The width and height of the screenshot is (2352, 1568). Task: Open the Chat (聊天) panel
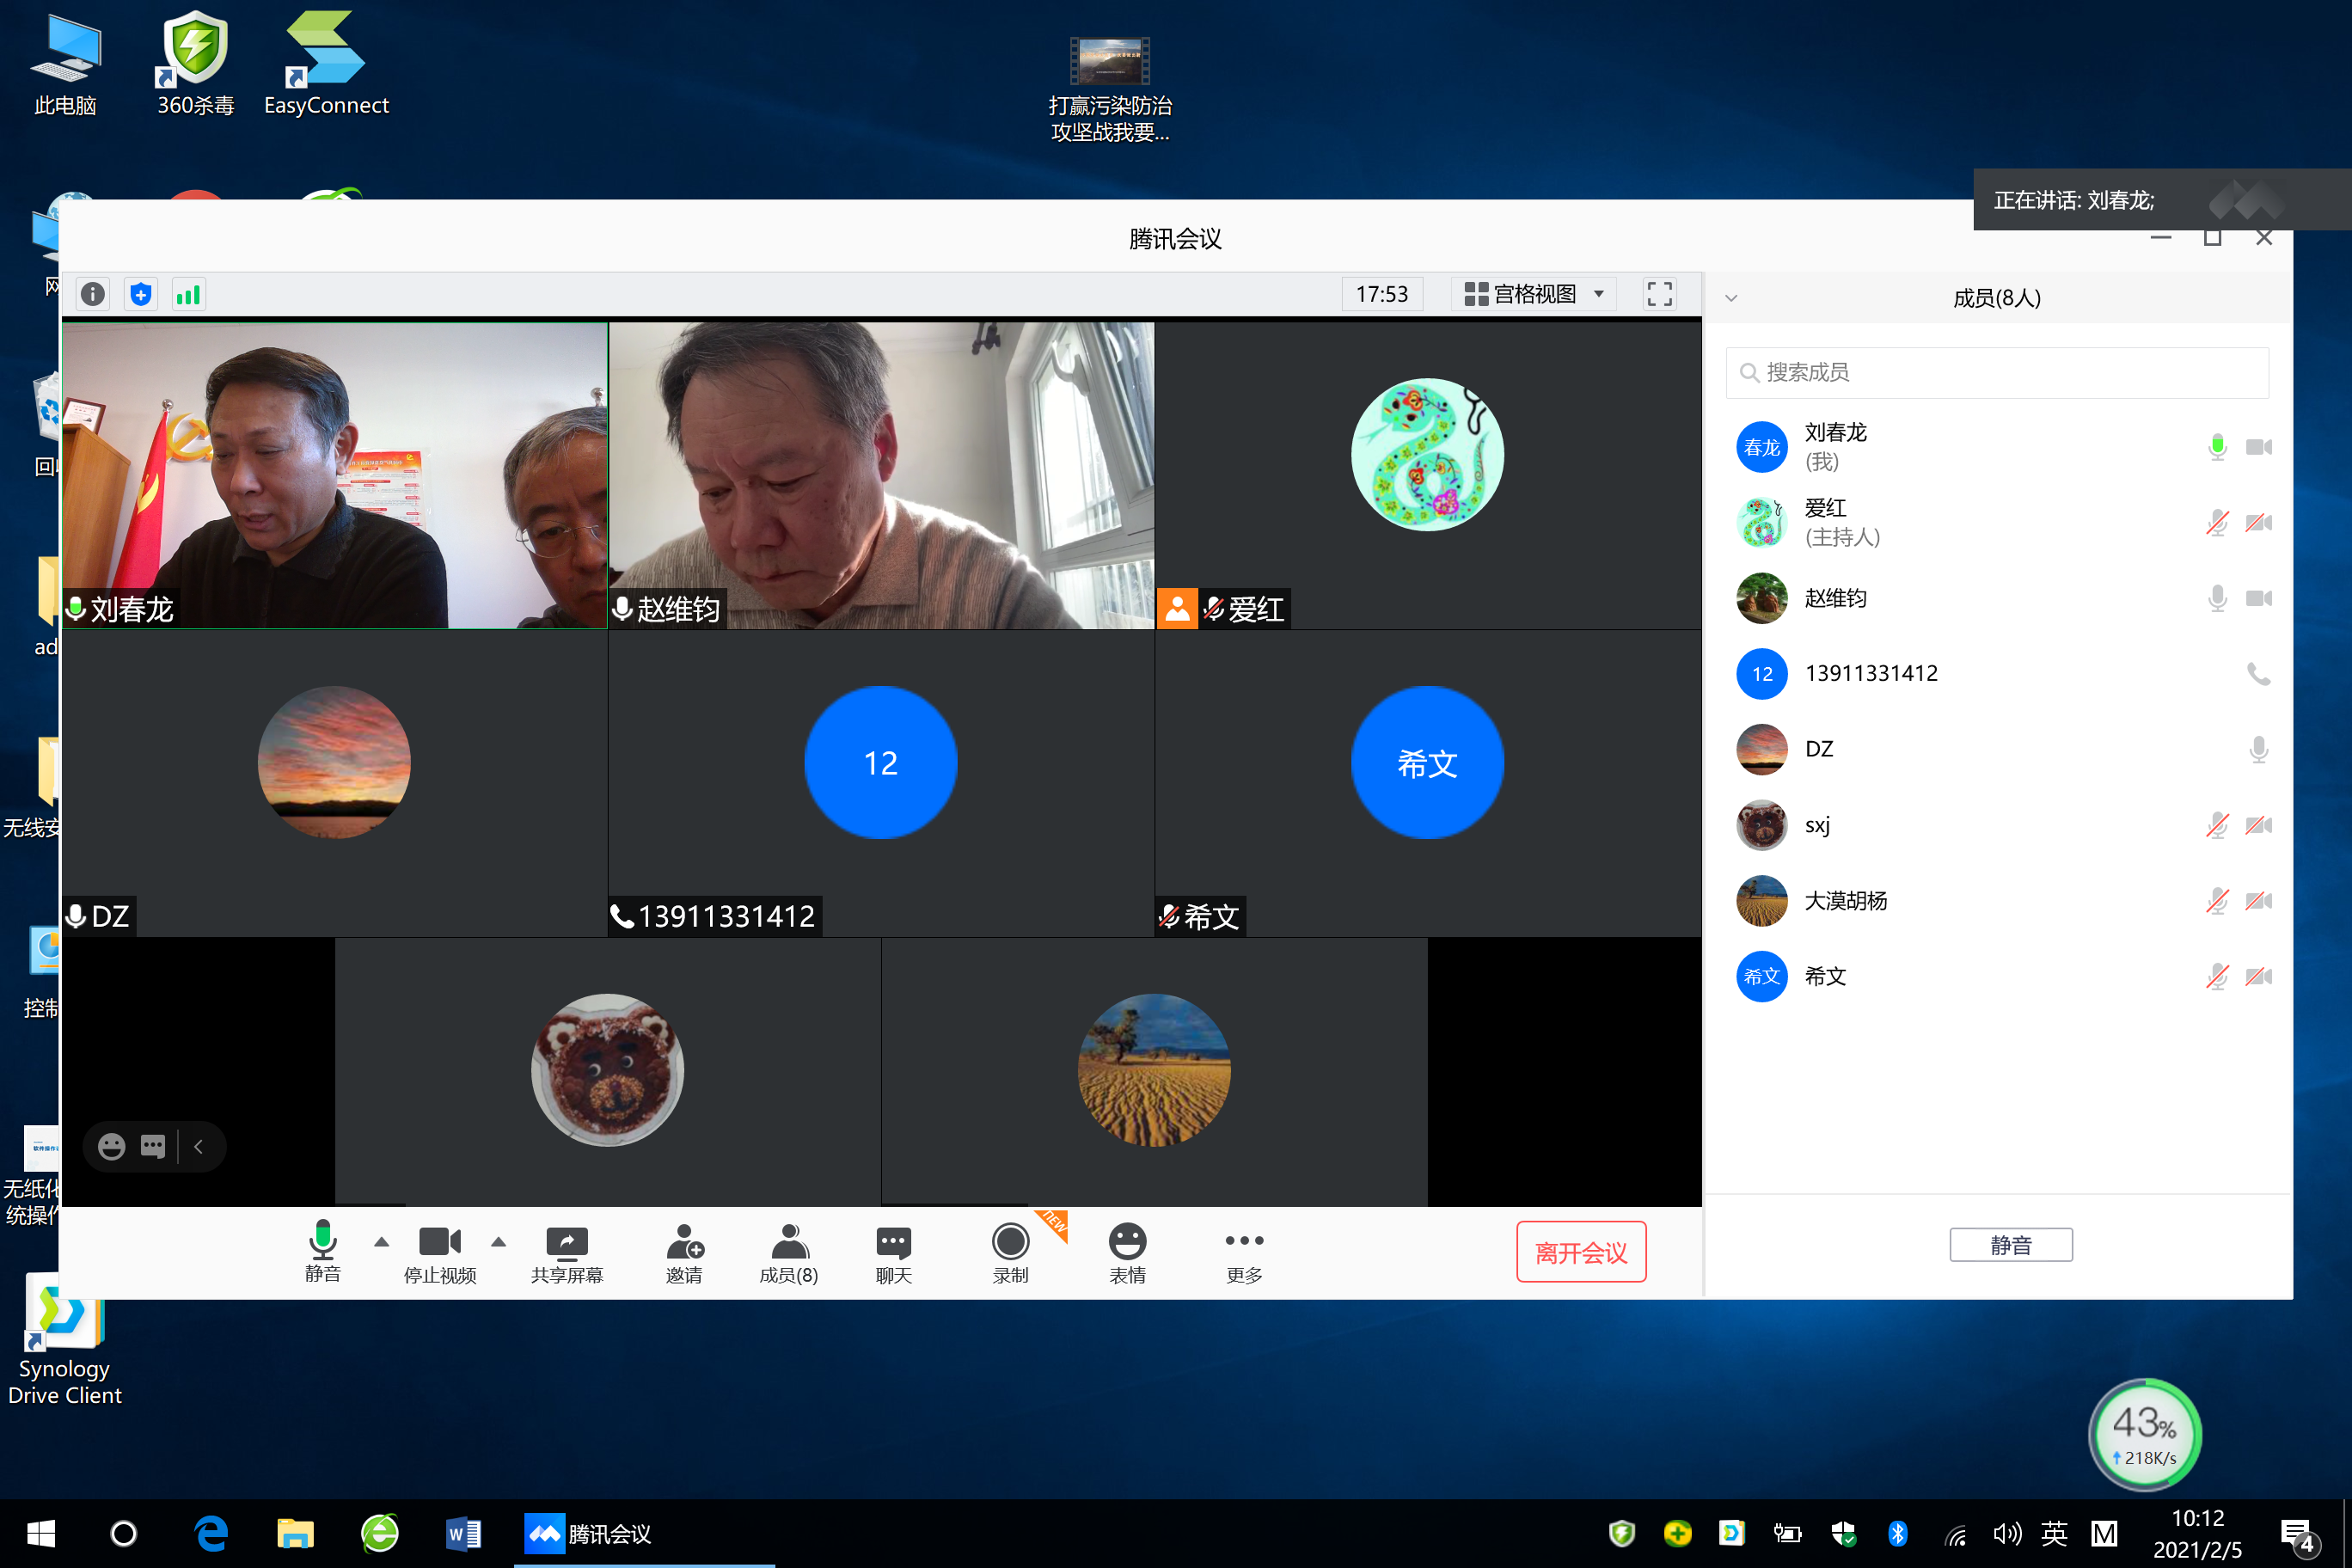tap(893, 1253)
